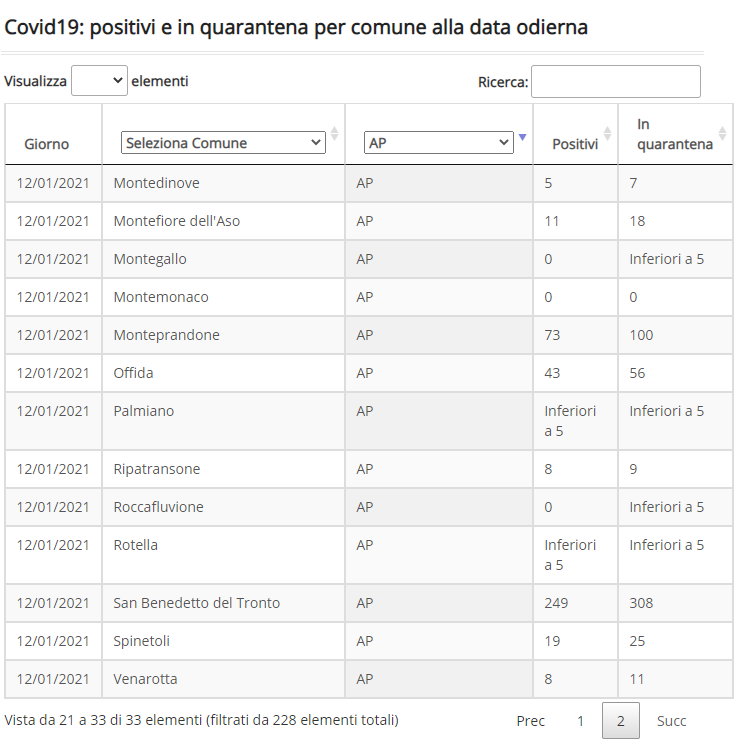Select the San Benedetto del Tronto row
This screenshot has width=737, height=753.
tap(369, 603)
